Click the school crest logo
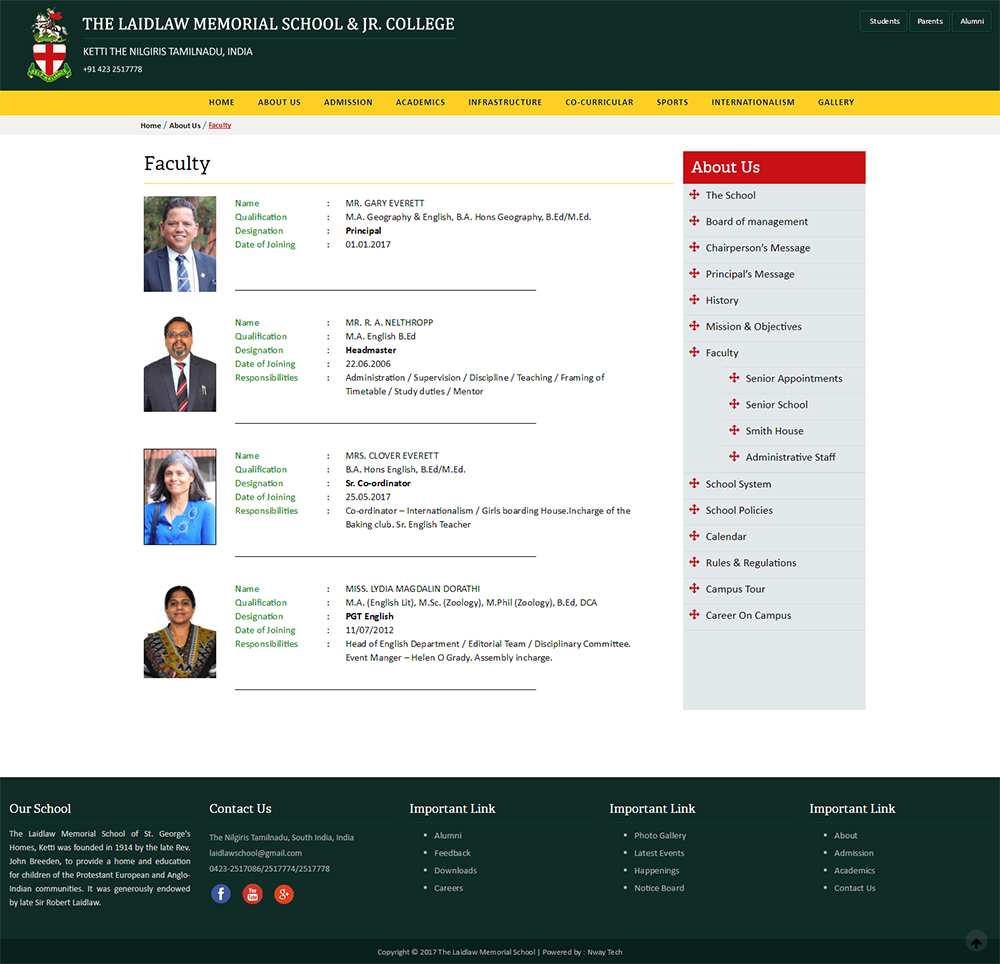Image resolution: width=1000 pixels, height=964 pixels. 49,45
